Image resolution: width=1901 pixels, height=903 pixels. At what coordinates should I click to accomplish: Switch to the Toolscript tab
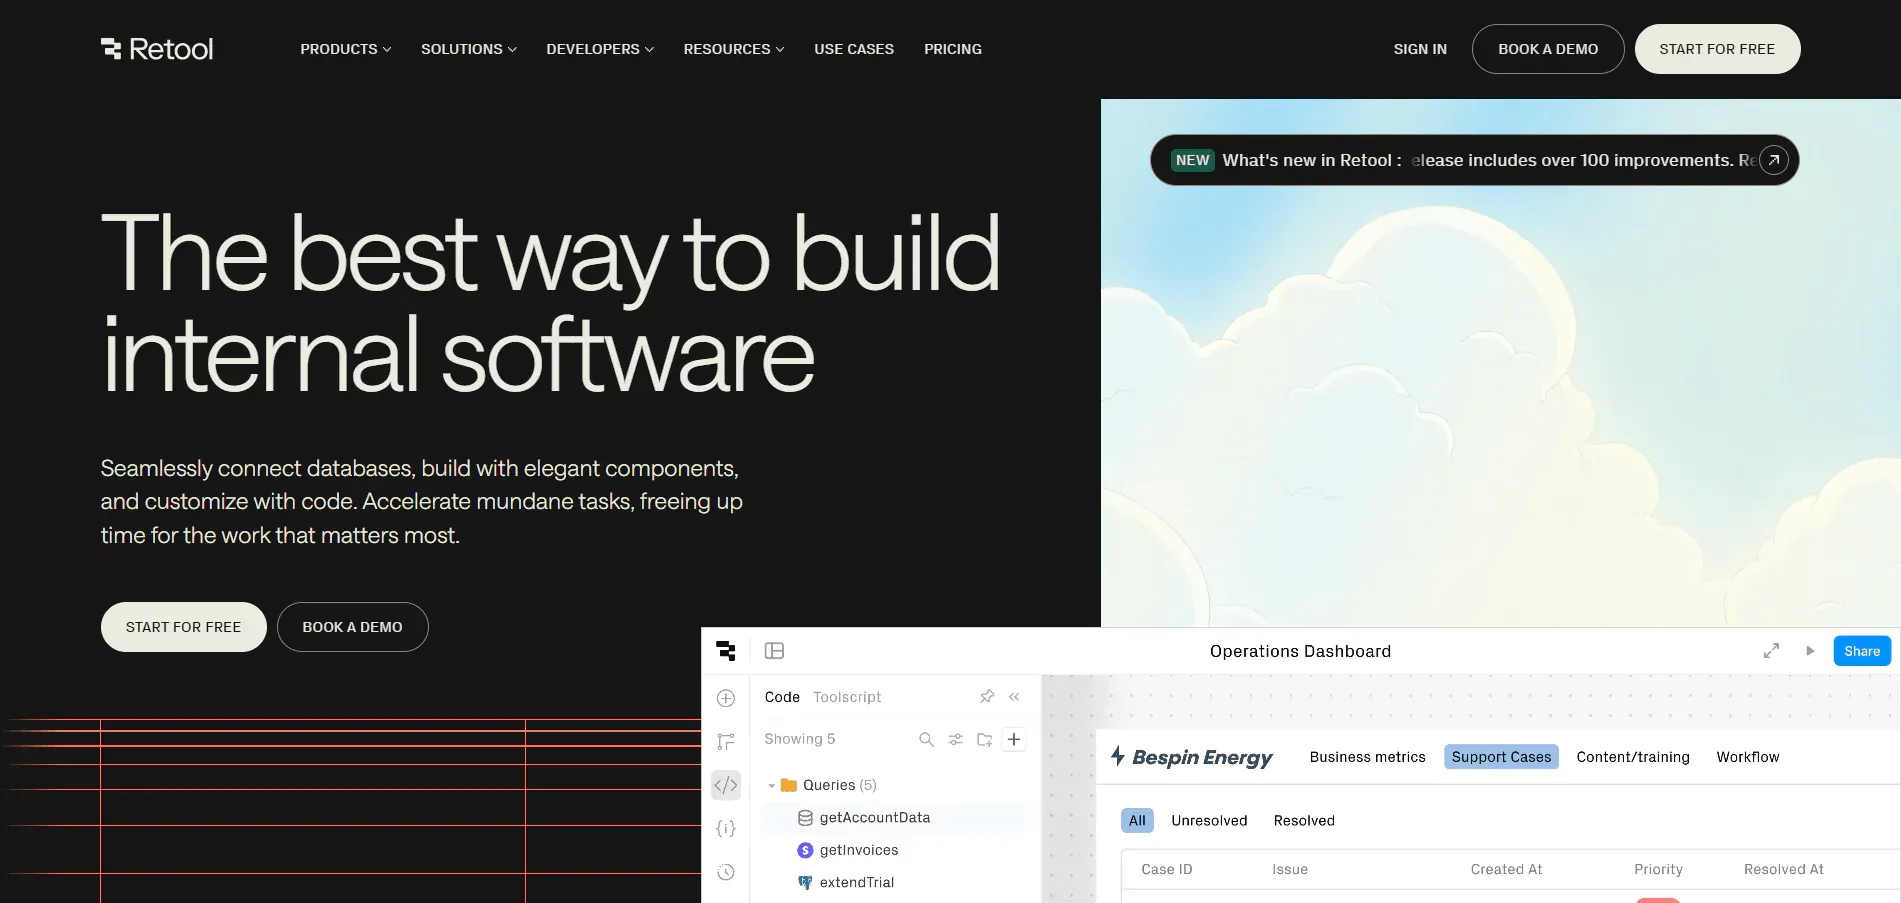847,697
